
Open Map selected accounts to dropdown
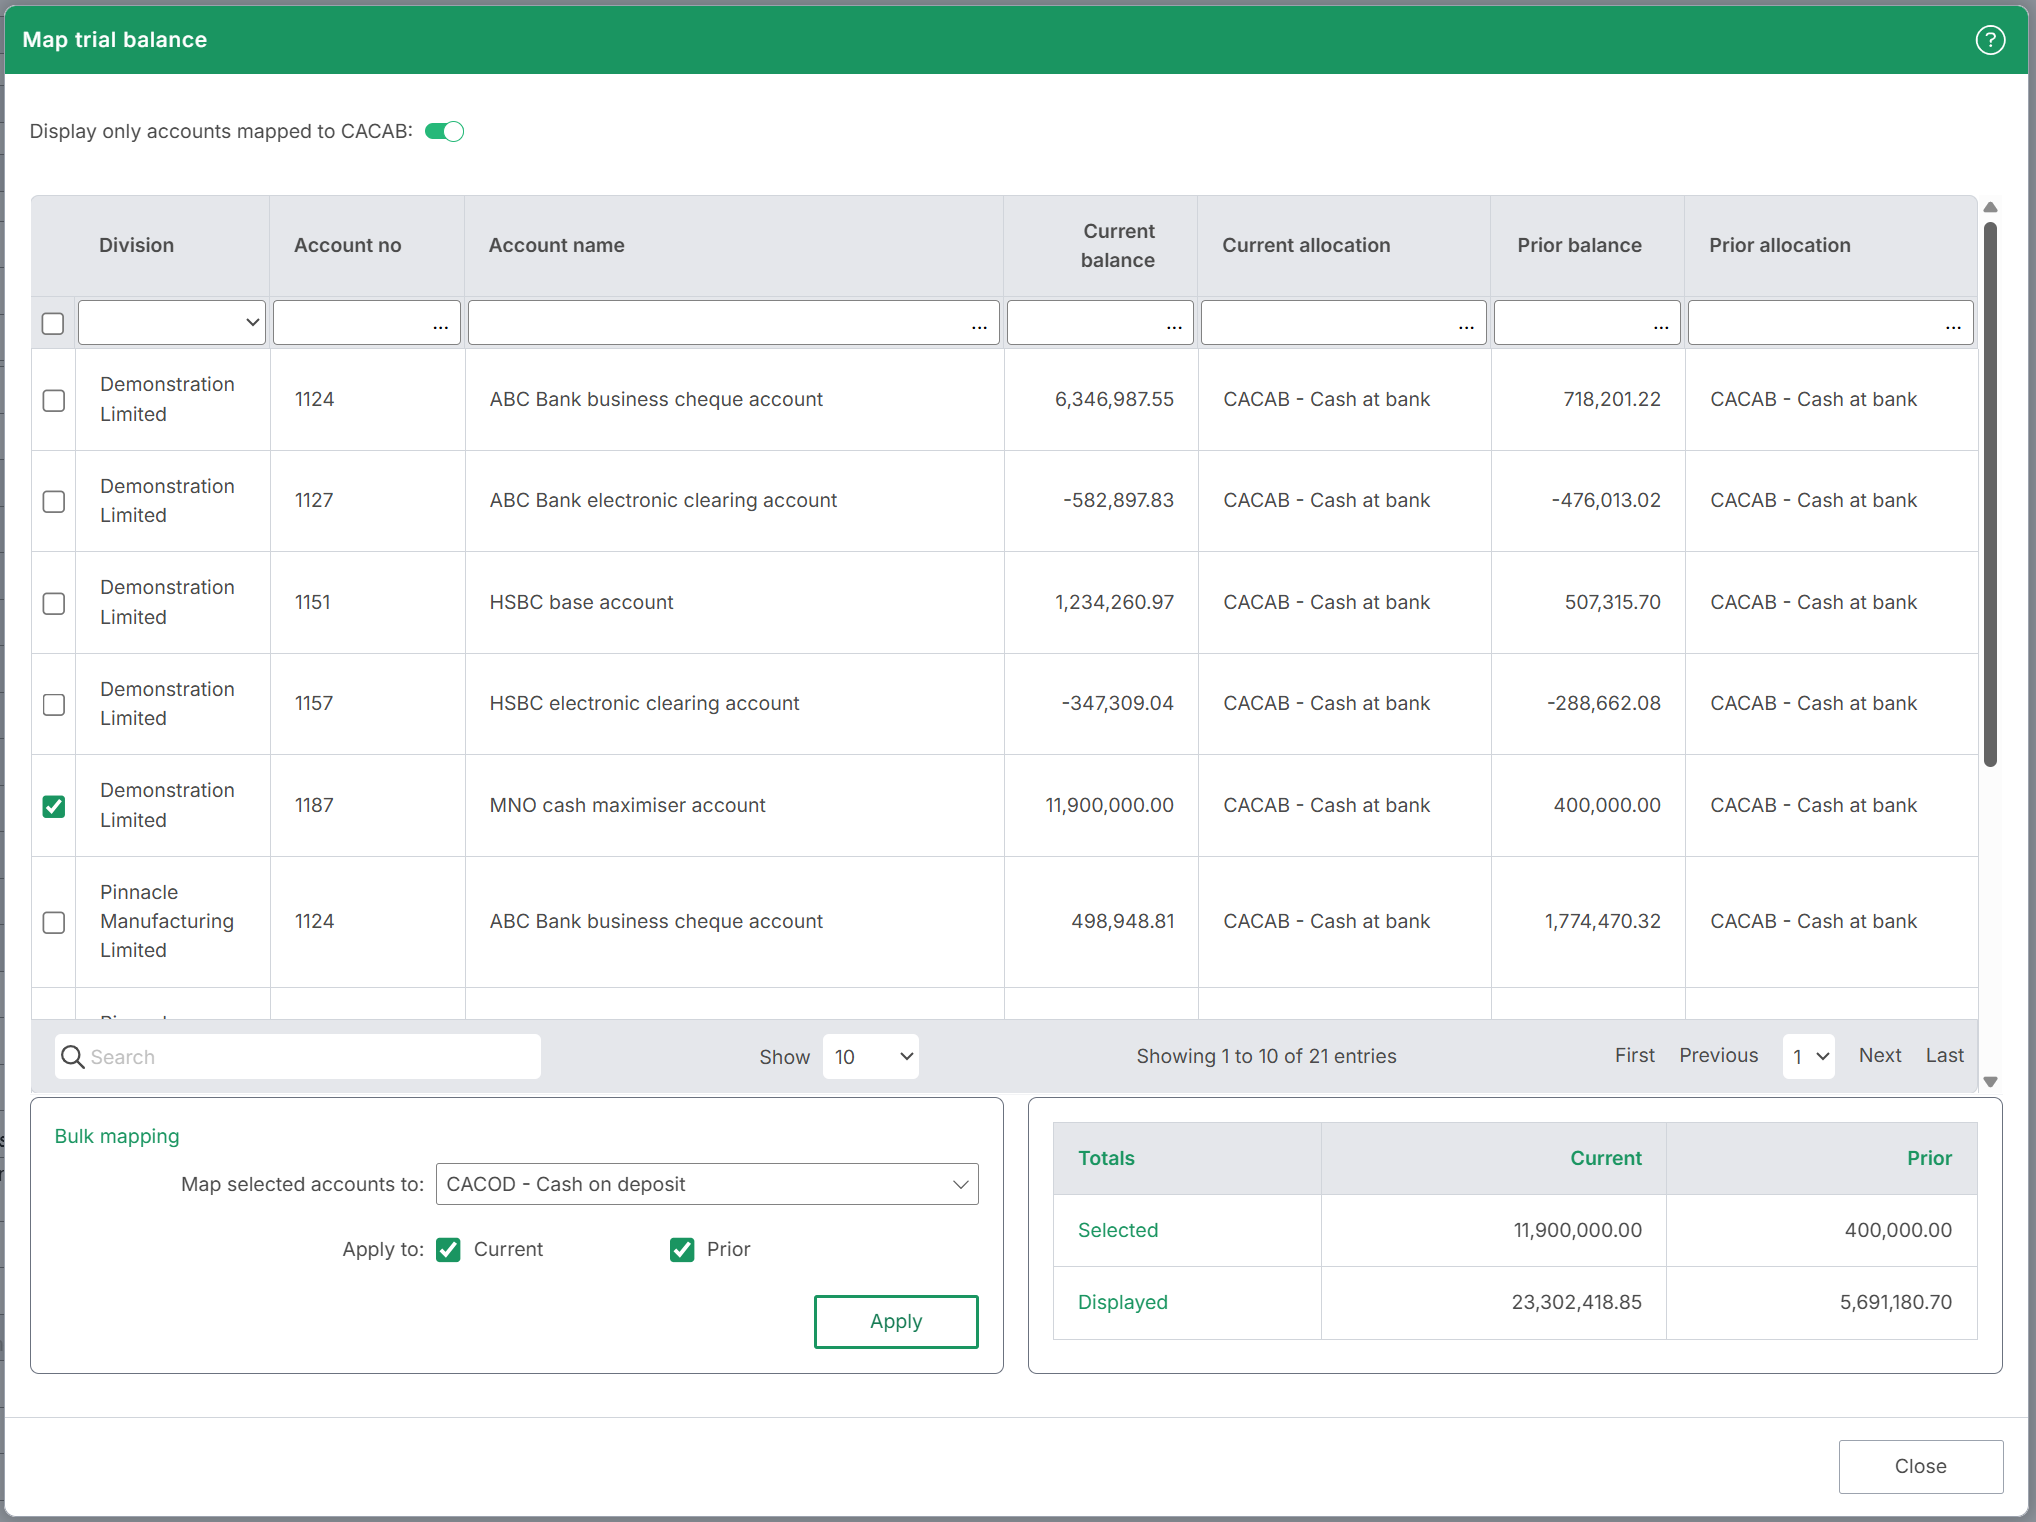[x=707, y=1184]
